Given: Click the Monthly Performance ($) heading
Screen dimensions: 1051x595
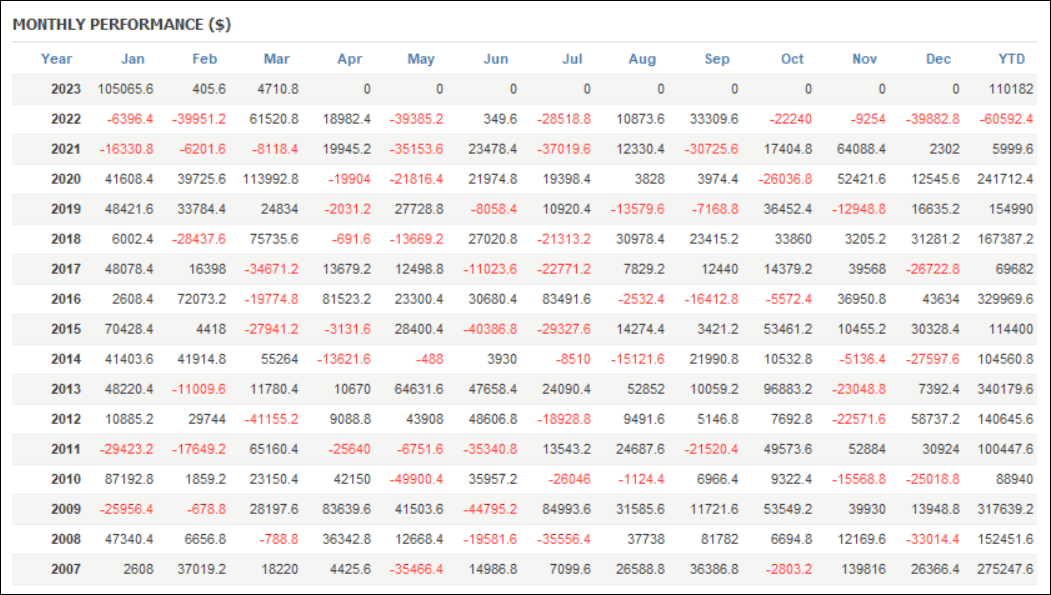Looking at the screenshot, I should point(122,25).
